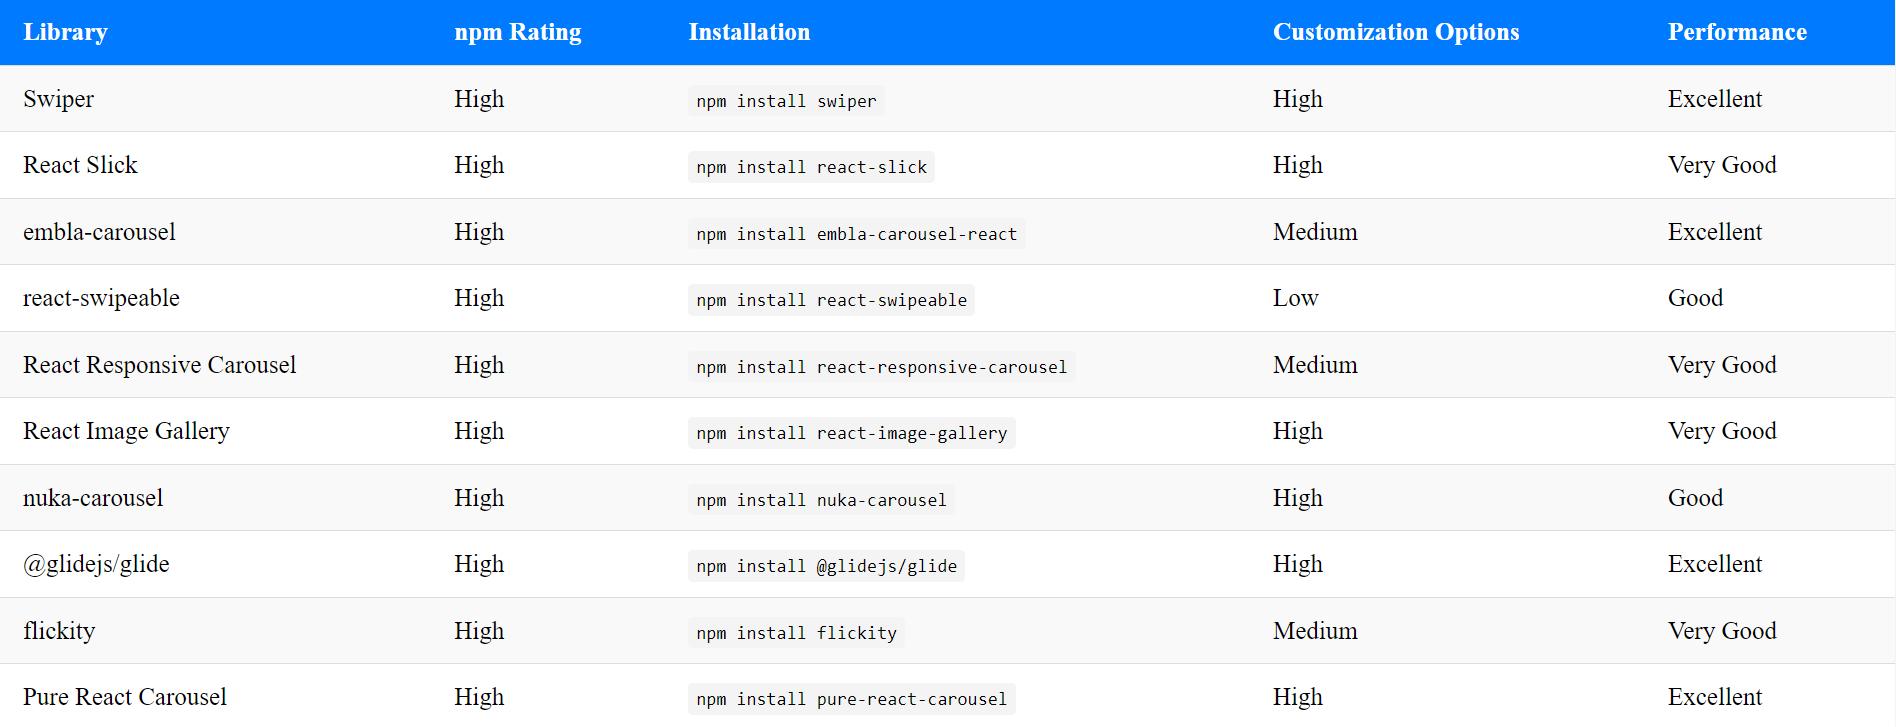
Task: Select the 'npm install embla-carousel-react' code
Action: click(x=856, y=234)
